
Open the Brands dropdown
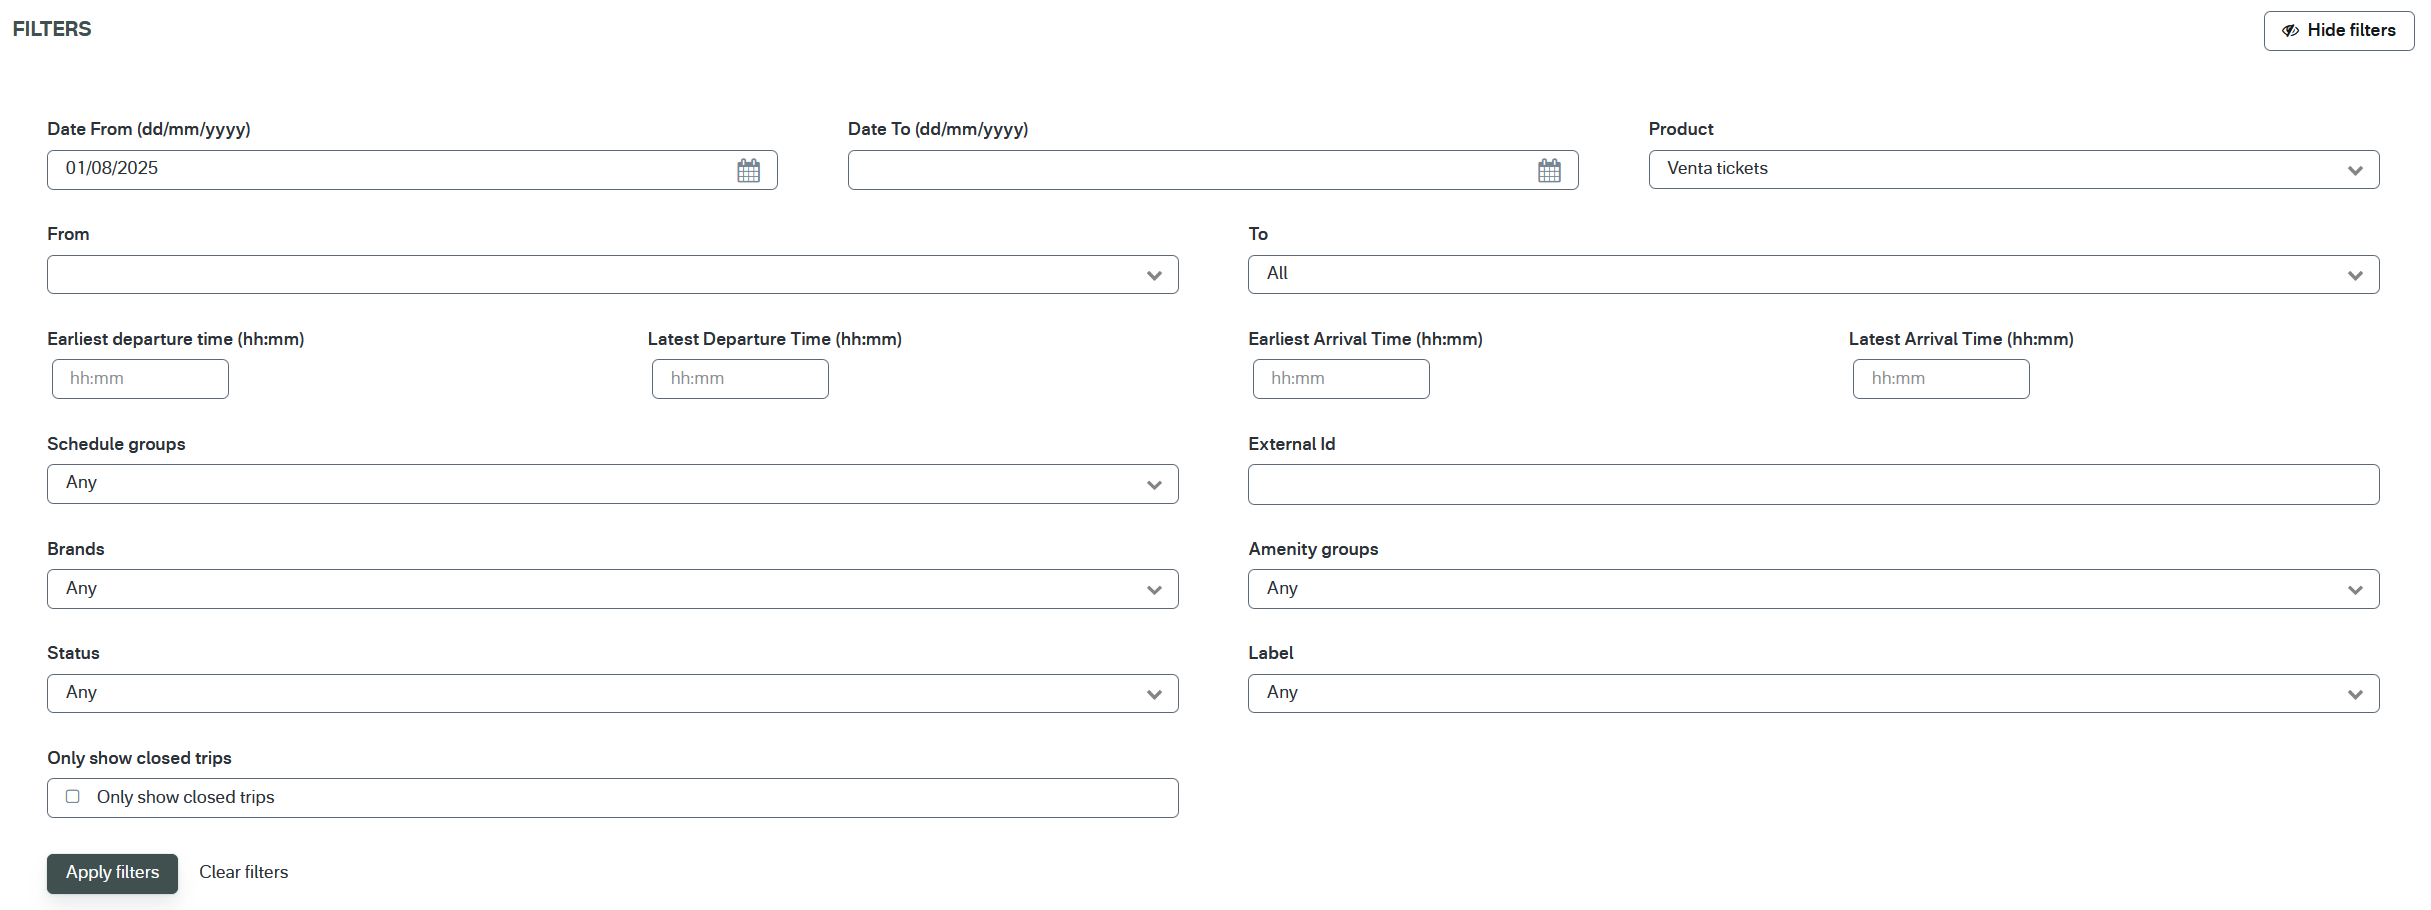point(612,589)
